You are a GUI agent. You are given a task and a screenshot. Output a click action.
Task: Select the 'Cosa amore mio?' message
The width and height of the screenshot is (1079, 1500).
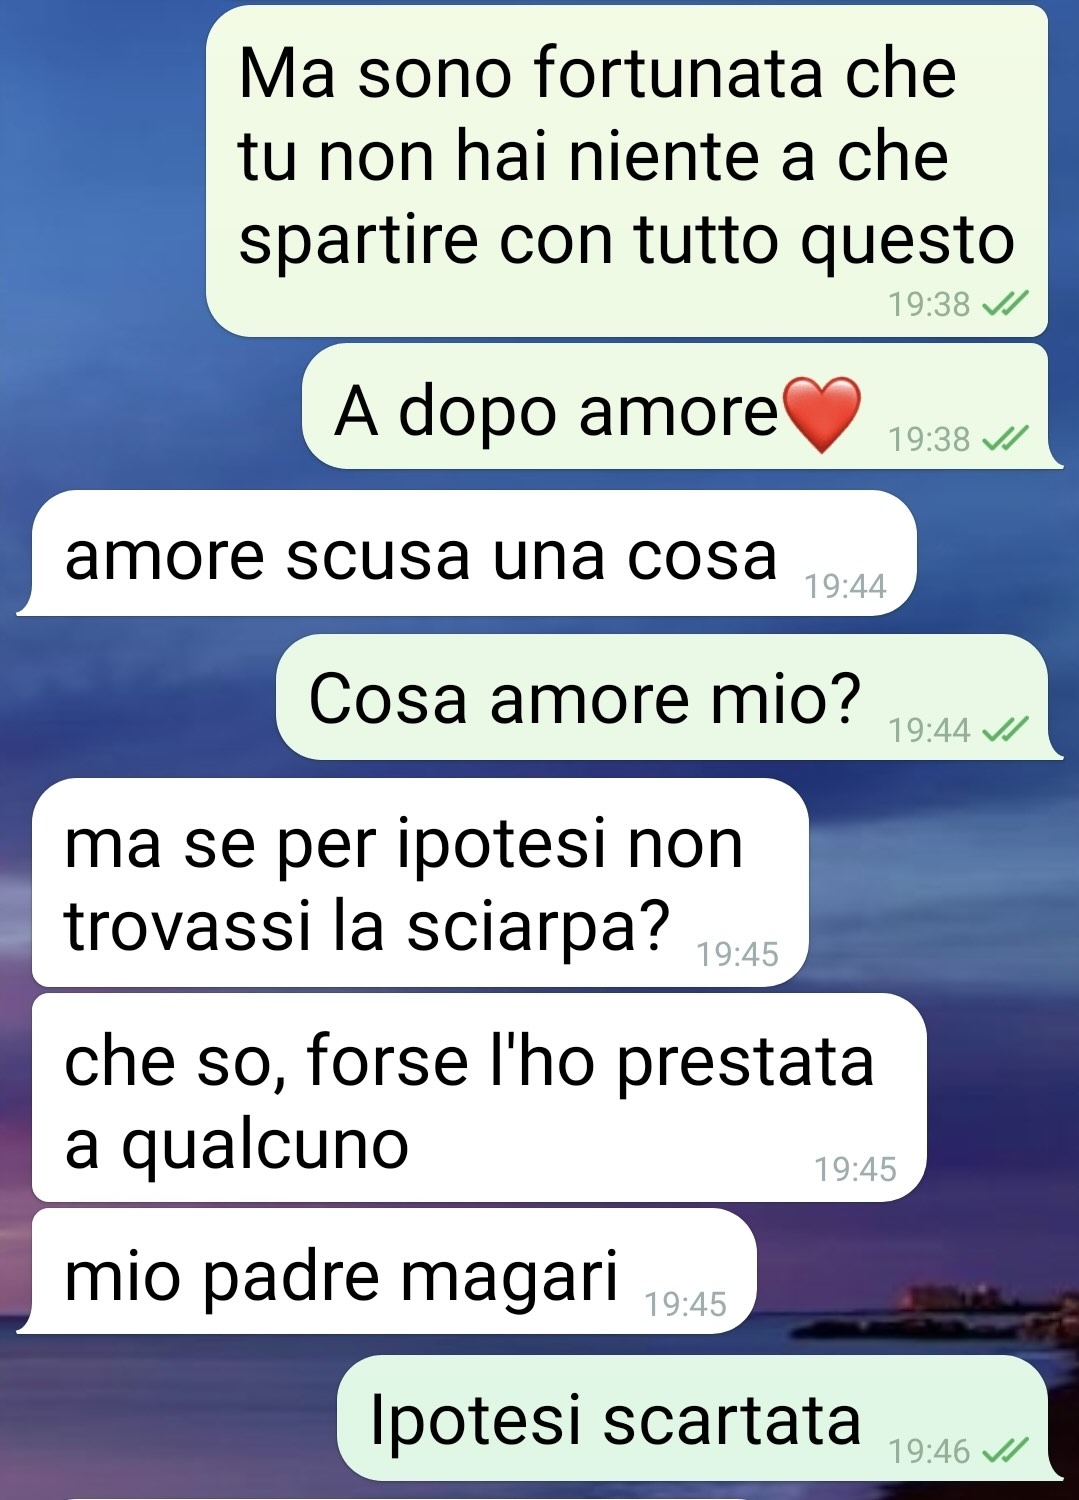[669, 697]
